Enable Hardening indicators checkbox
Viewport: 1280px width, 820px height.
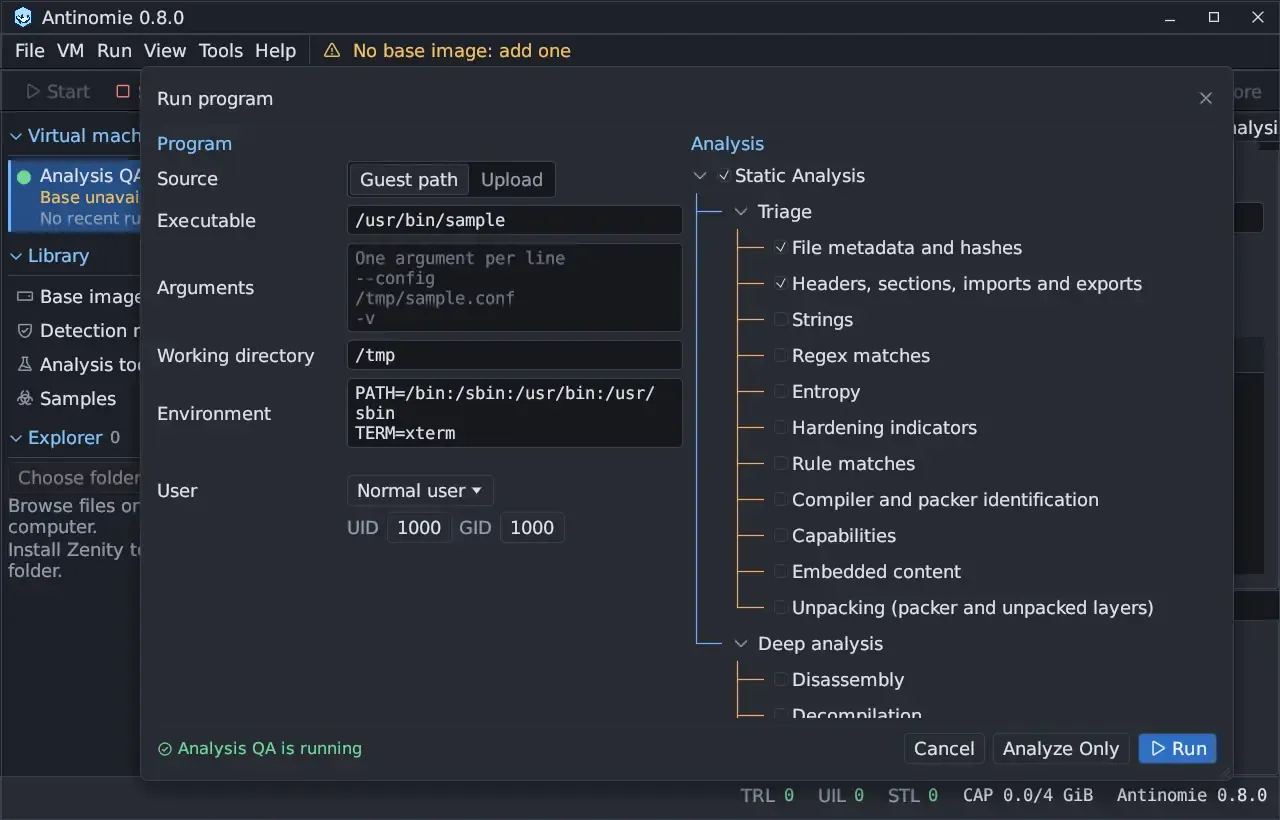point(781,428)
